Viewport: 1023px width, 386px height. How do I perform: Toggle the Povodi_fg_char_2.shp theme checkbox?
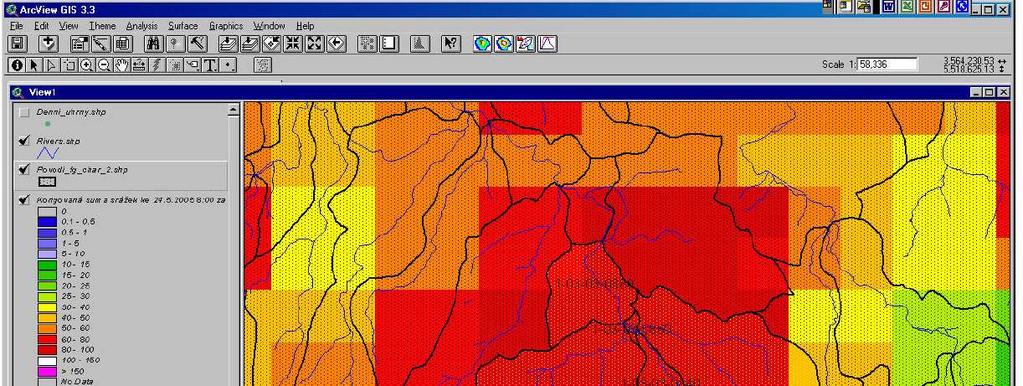coord(25,170)
